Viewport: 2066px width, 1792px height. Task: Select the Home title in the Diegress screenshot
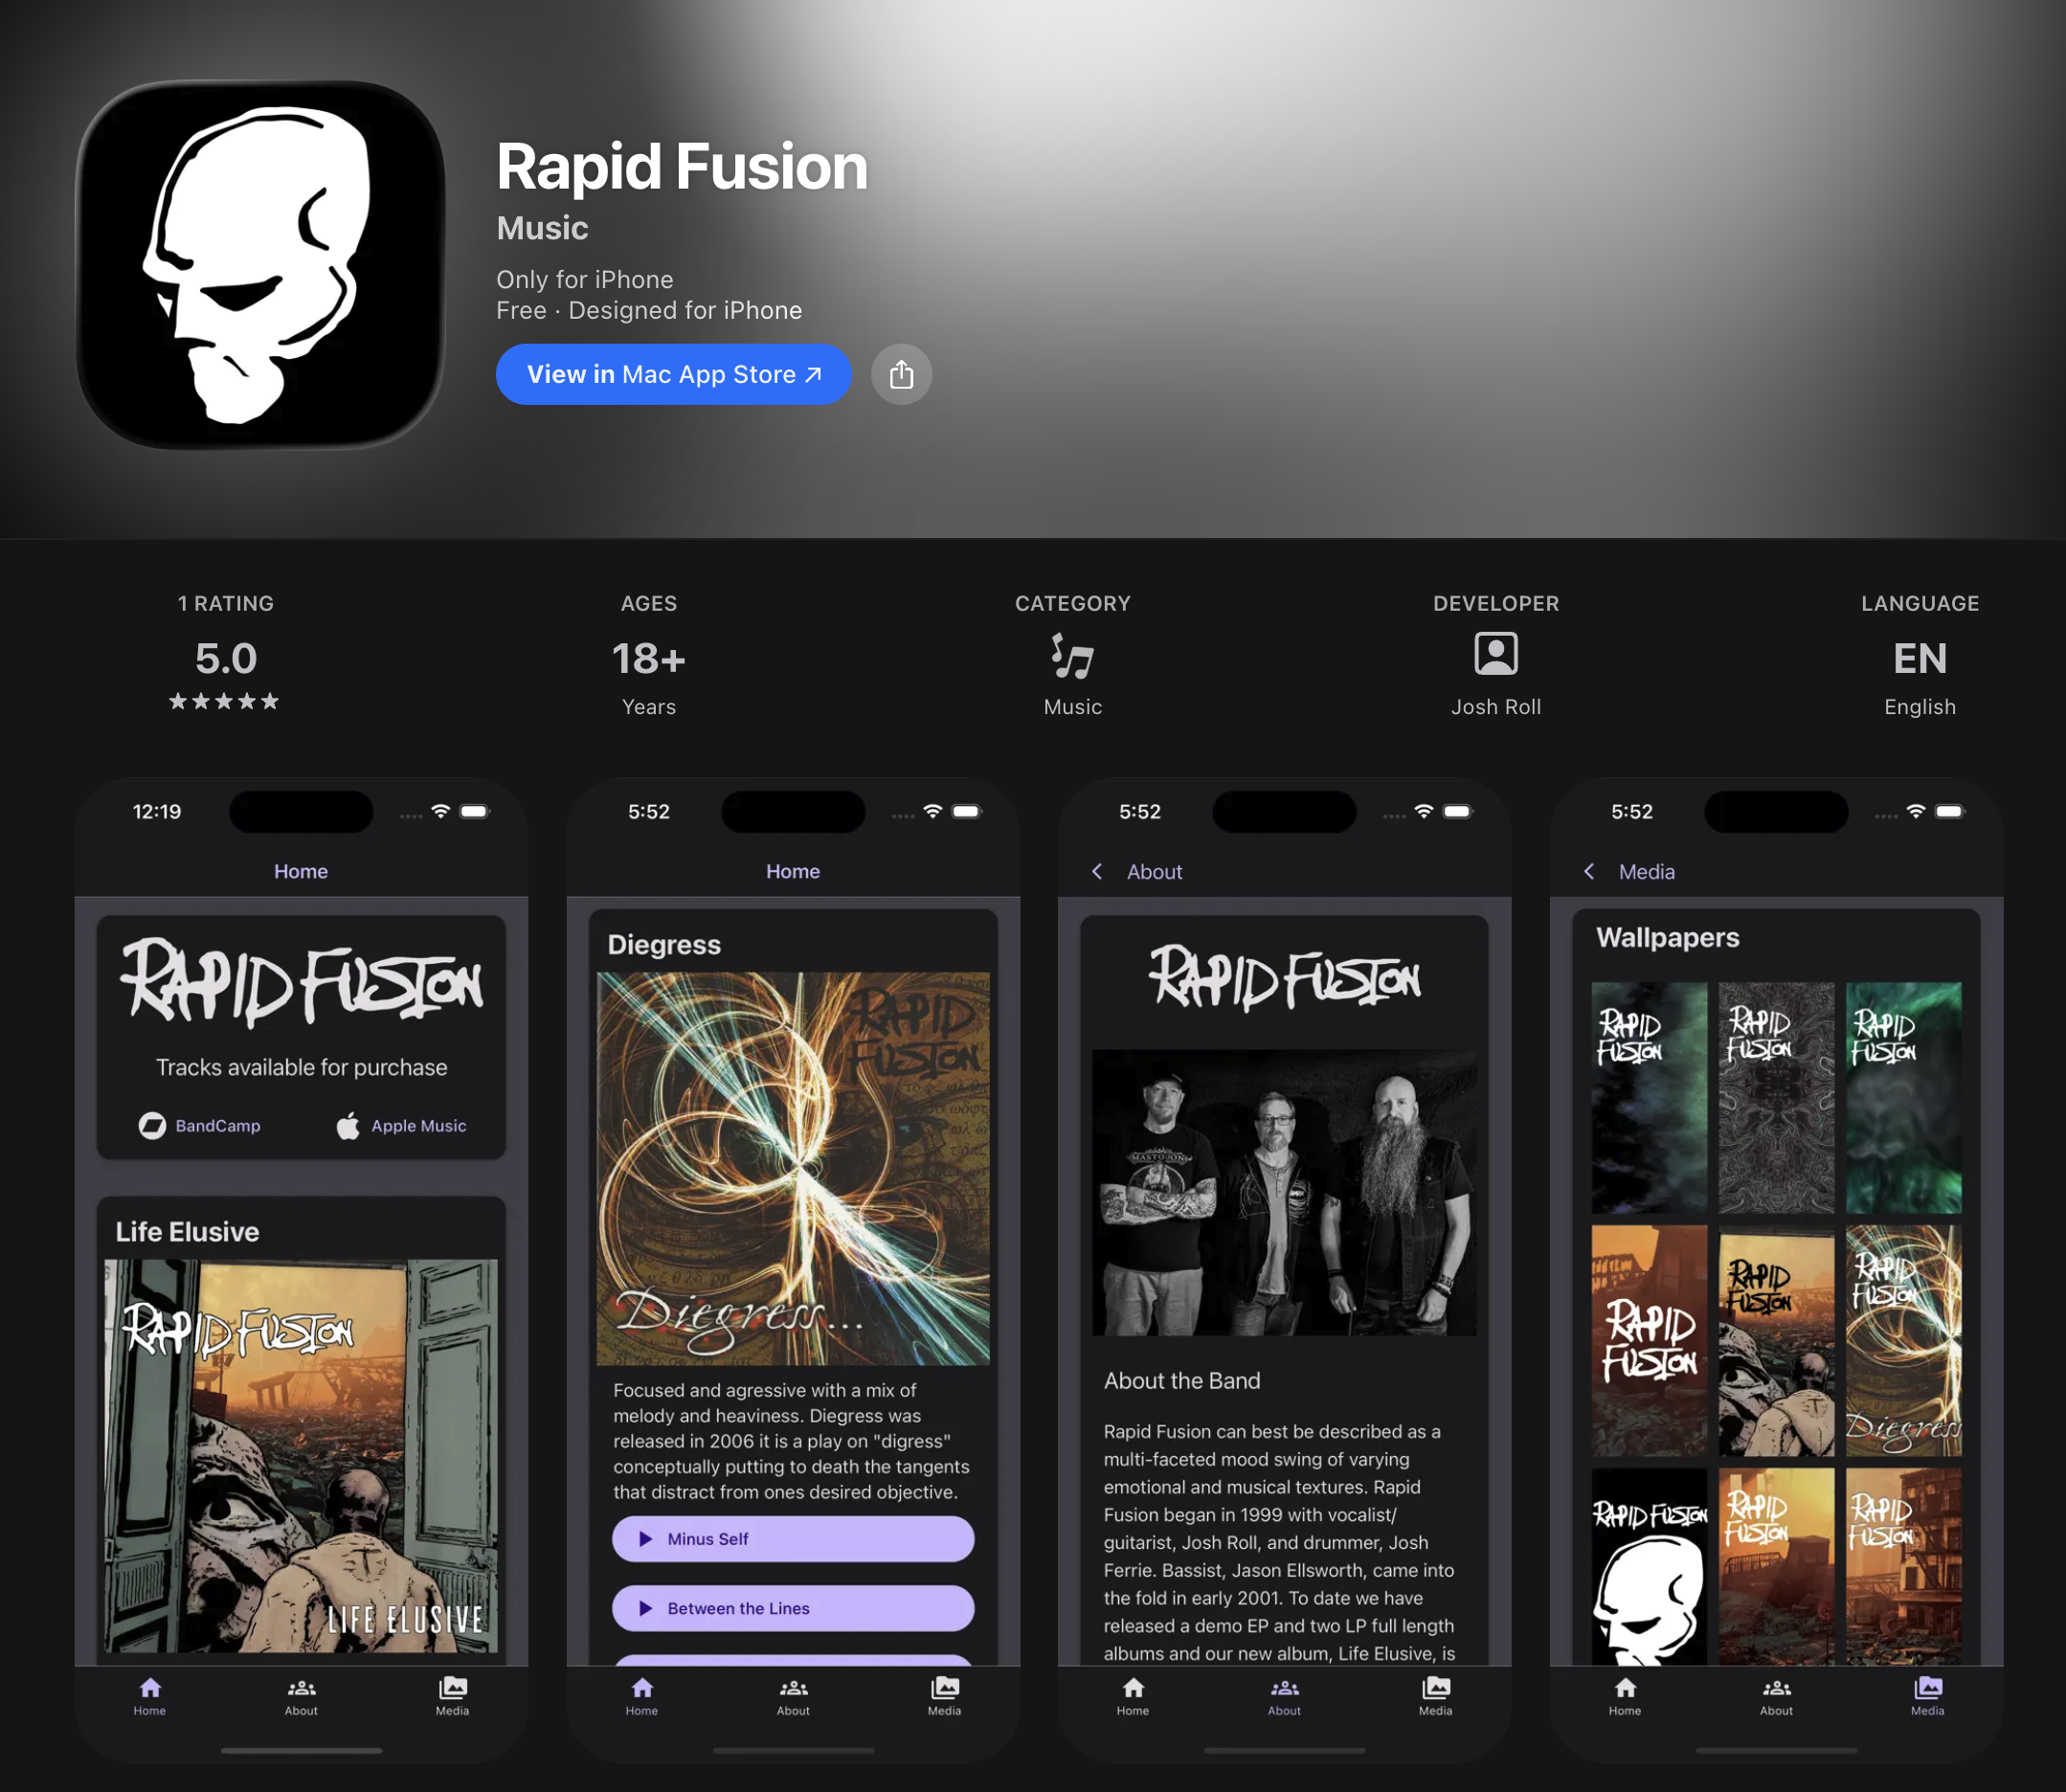click(792, 871)
